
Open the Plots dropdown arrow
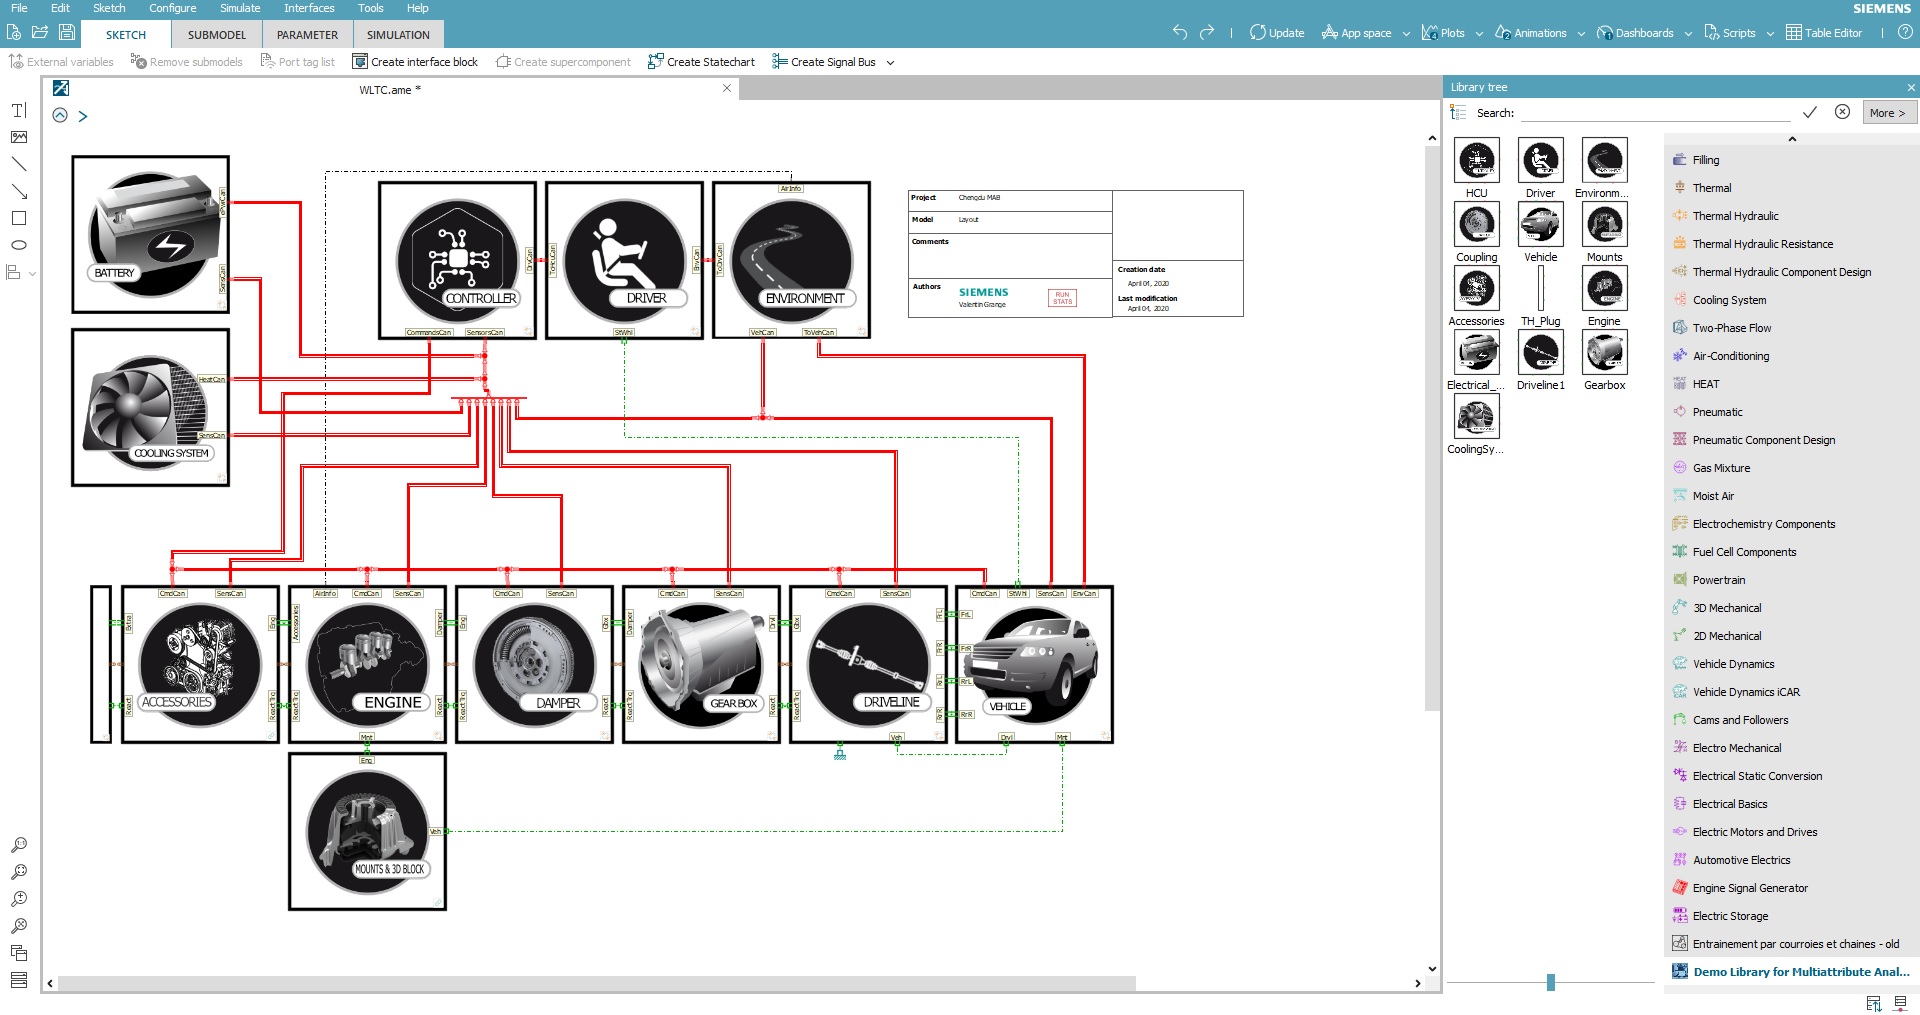coord(1479,33)
